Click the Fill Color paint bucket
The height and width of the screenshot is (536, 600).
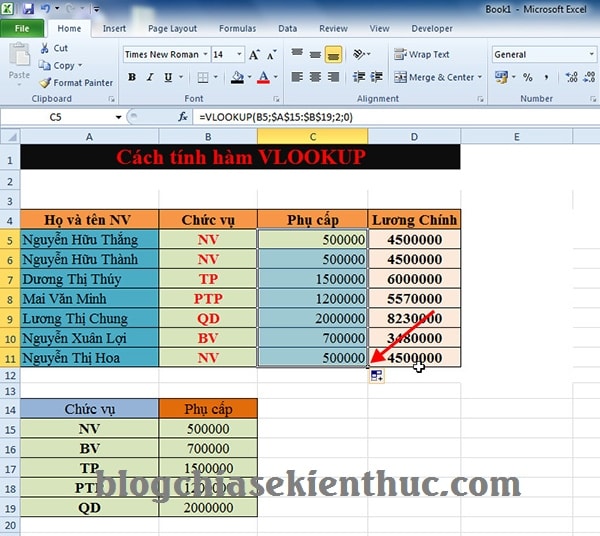click(237, 78)
